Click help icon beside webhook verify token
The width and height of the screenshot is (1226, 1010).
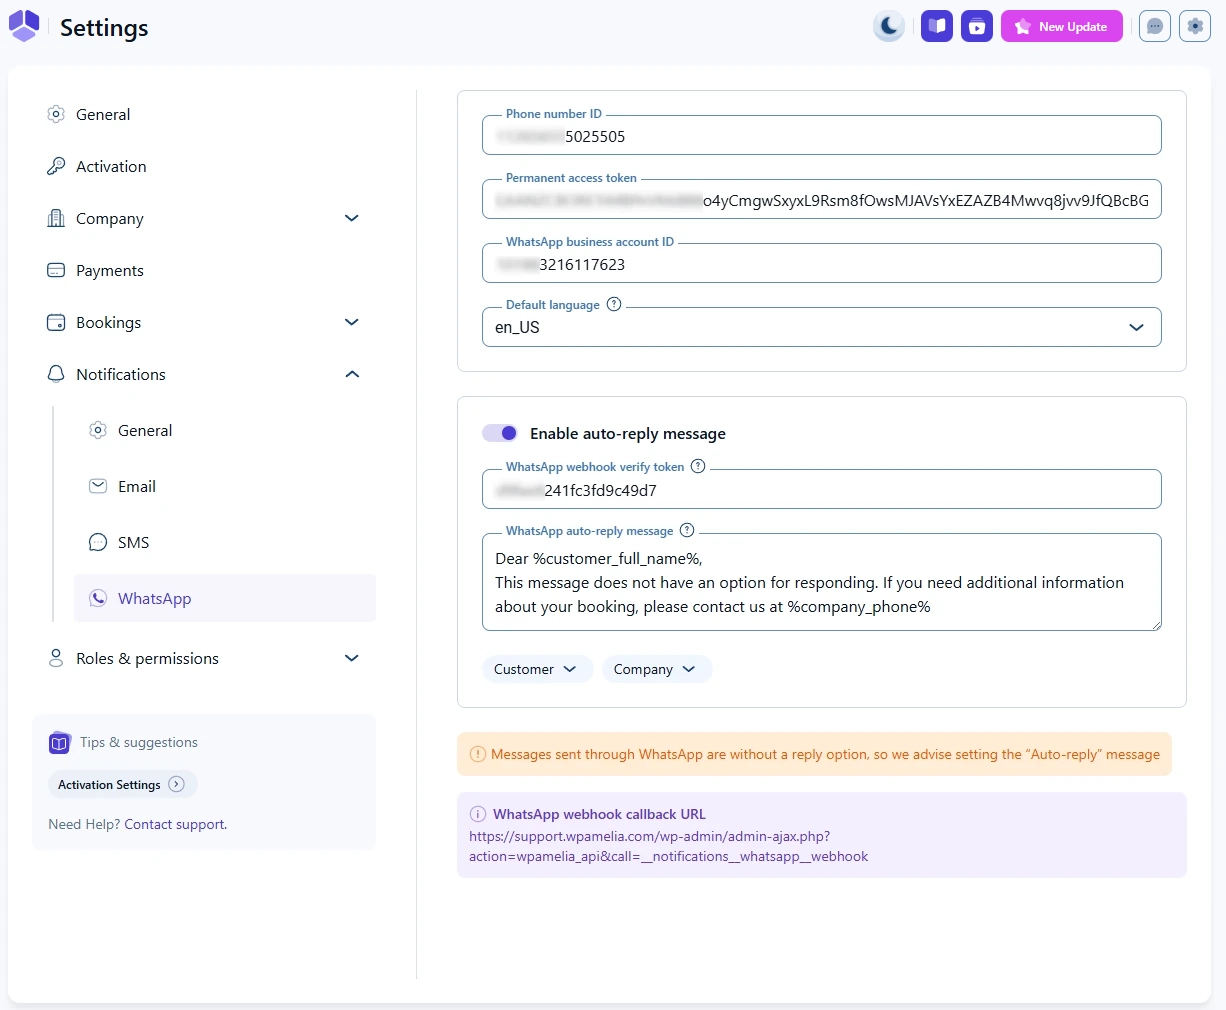click(x=698, y=466)
